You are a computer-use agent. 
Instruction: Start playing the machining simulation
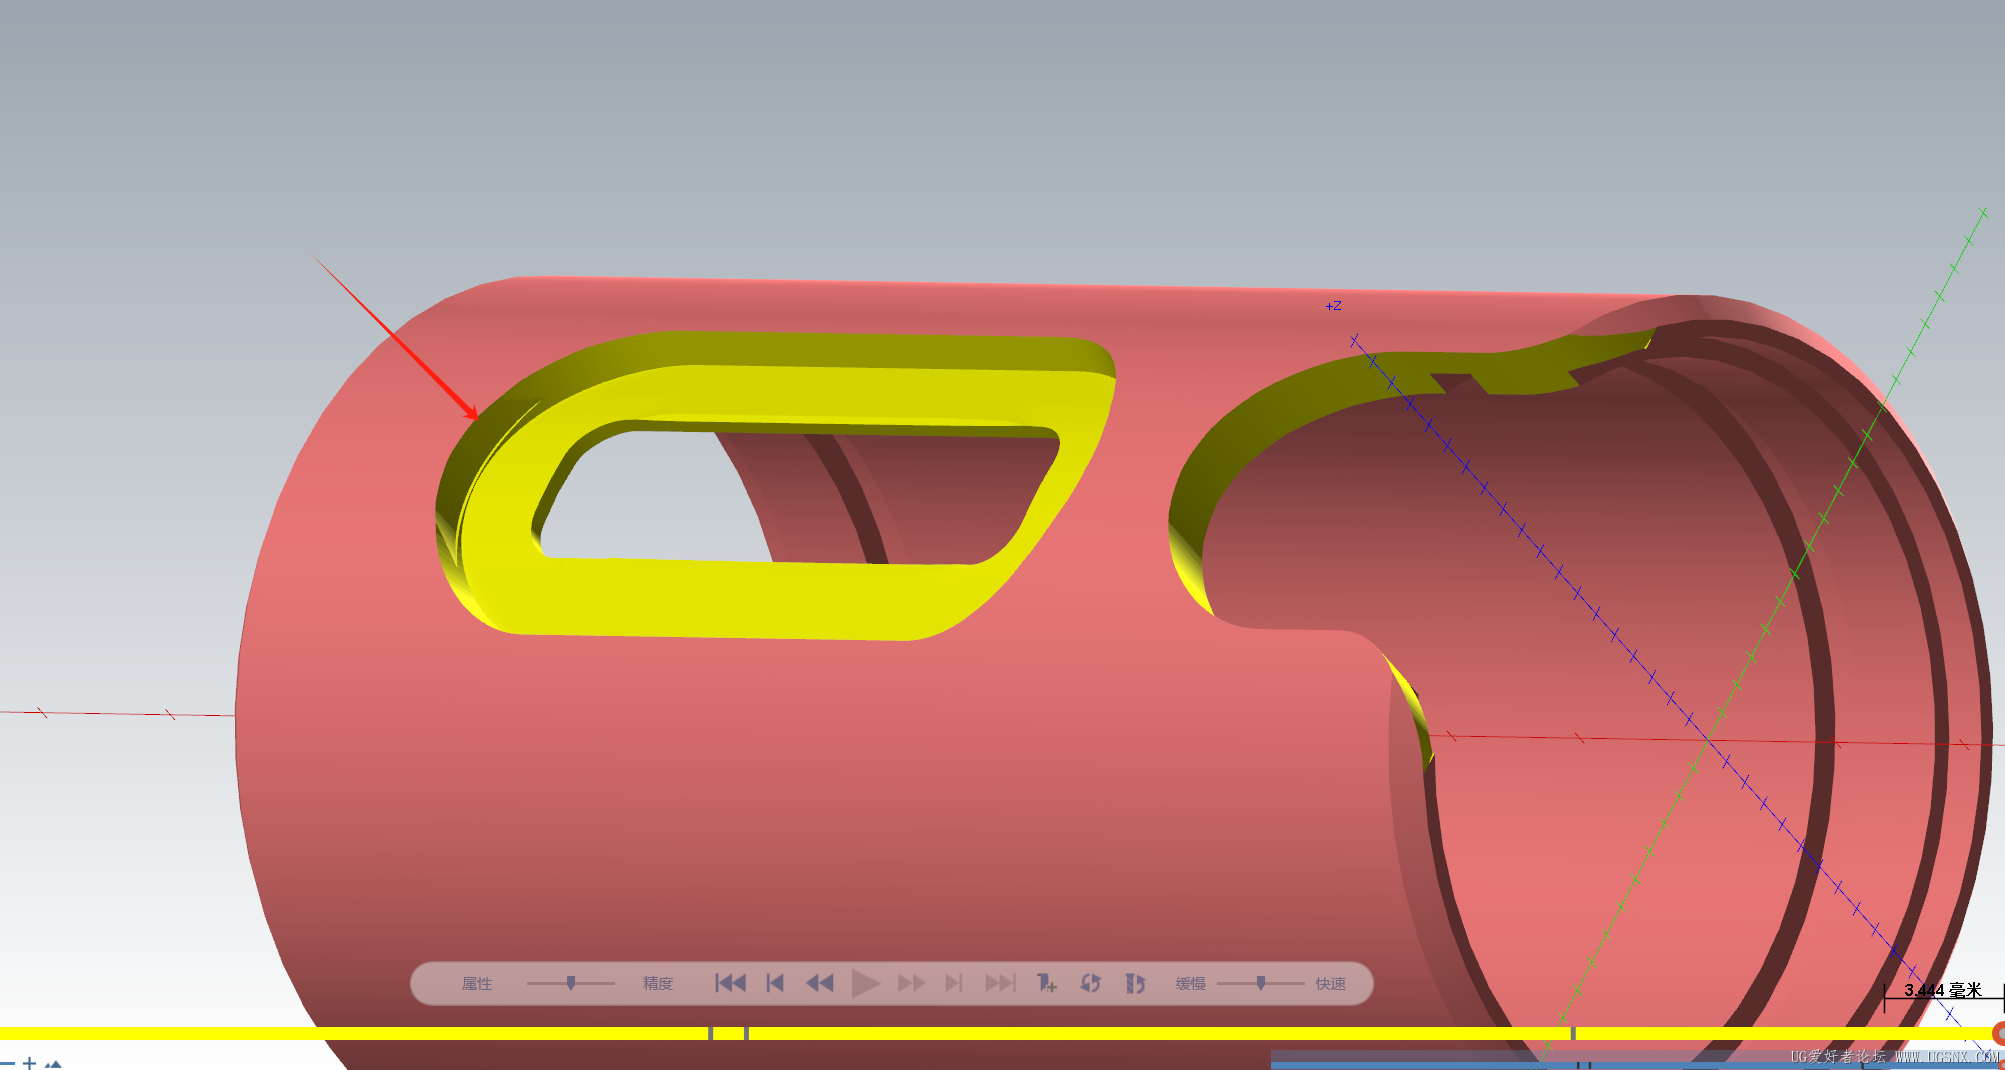[866, 983]
